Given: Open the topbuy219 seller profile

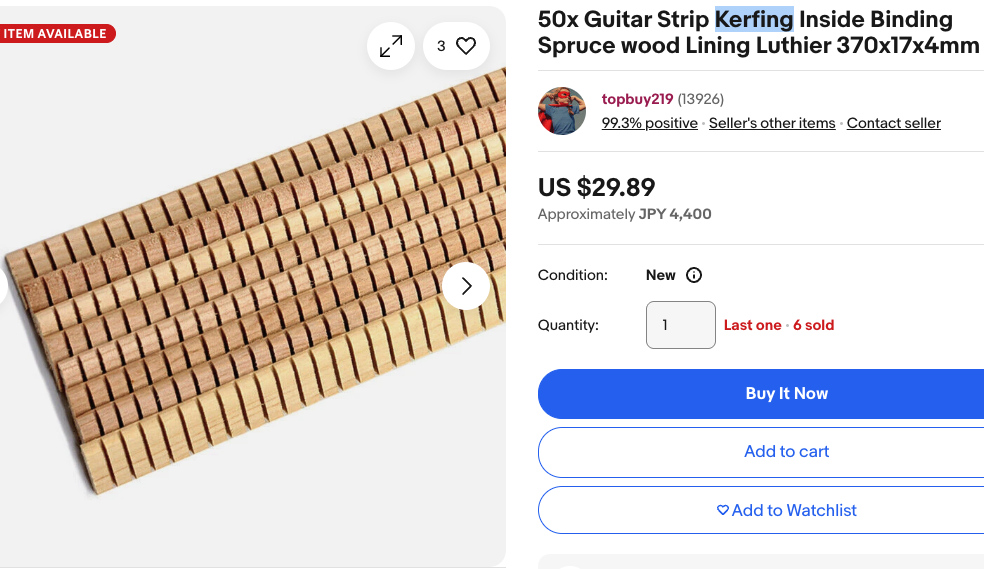Looking at the screenshot, I should click(x=637, y=99).
